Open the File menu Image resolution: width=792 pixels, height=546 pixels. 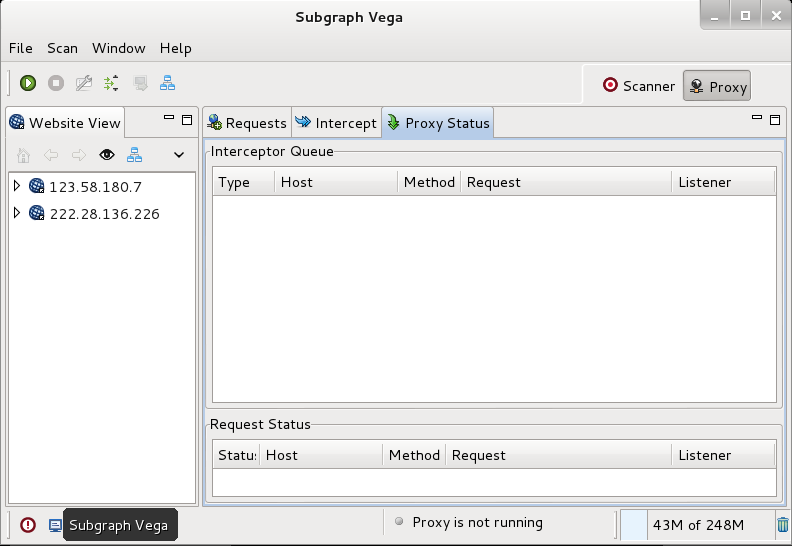21,48
